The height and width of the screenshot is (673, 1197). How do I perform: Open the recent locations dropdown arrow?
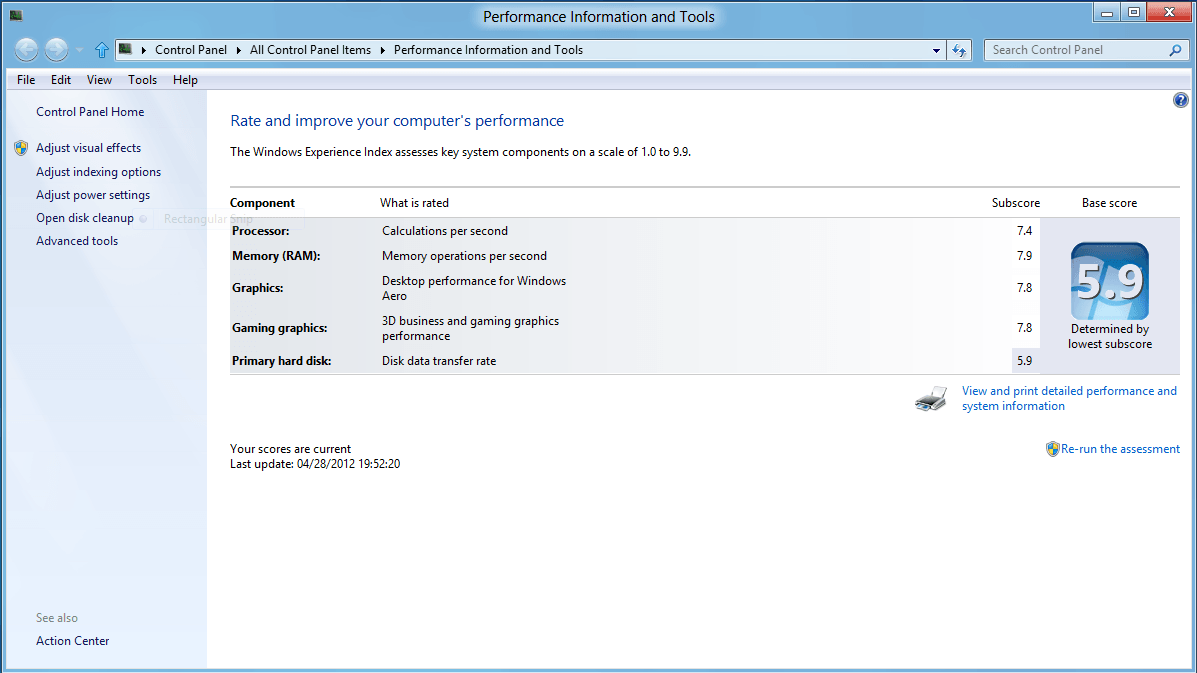coord(79,50)
